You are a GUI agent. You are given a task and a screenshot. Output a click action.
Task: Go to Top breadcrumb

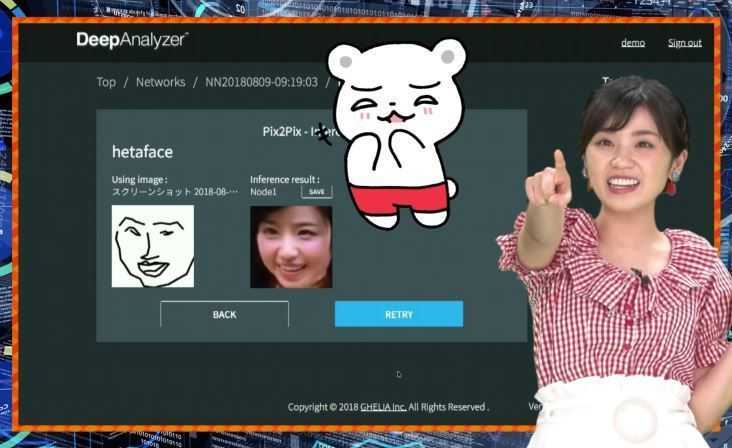click(106, 82)
